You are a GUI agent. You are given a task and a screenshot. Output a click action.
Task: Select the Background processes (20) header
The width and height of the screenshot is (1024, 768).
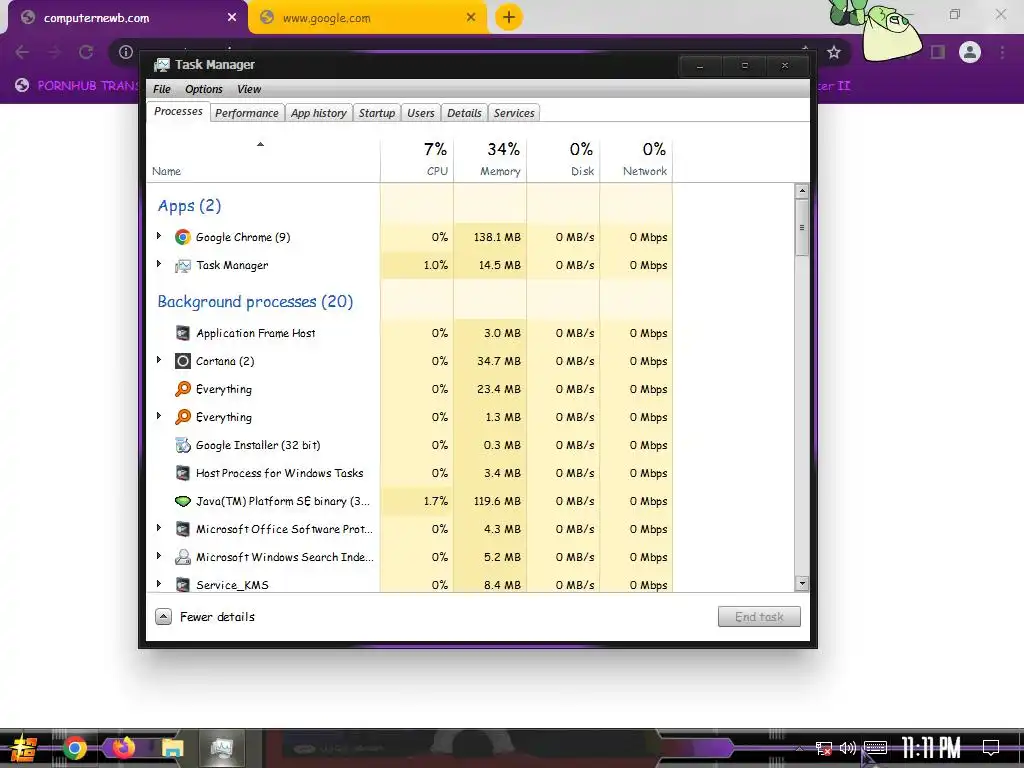(x=255, y=302)
